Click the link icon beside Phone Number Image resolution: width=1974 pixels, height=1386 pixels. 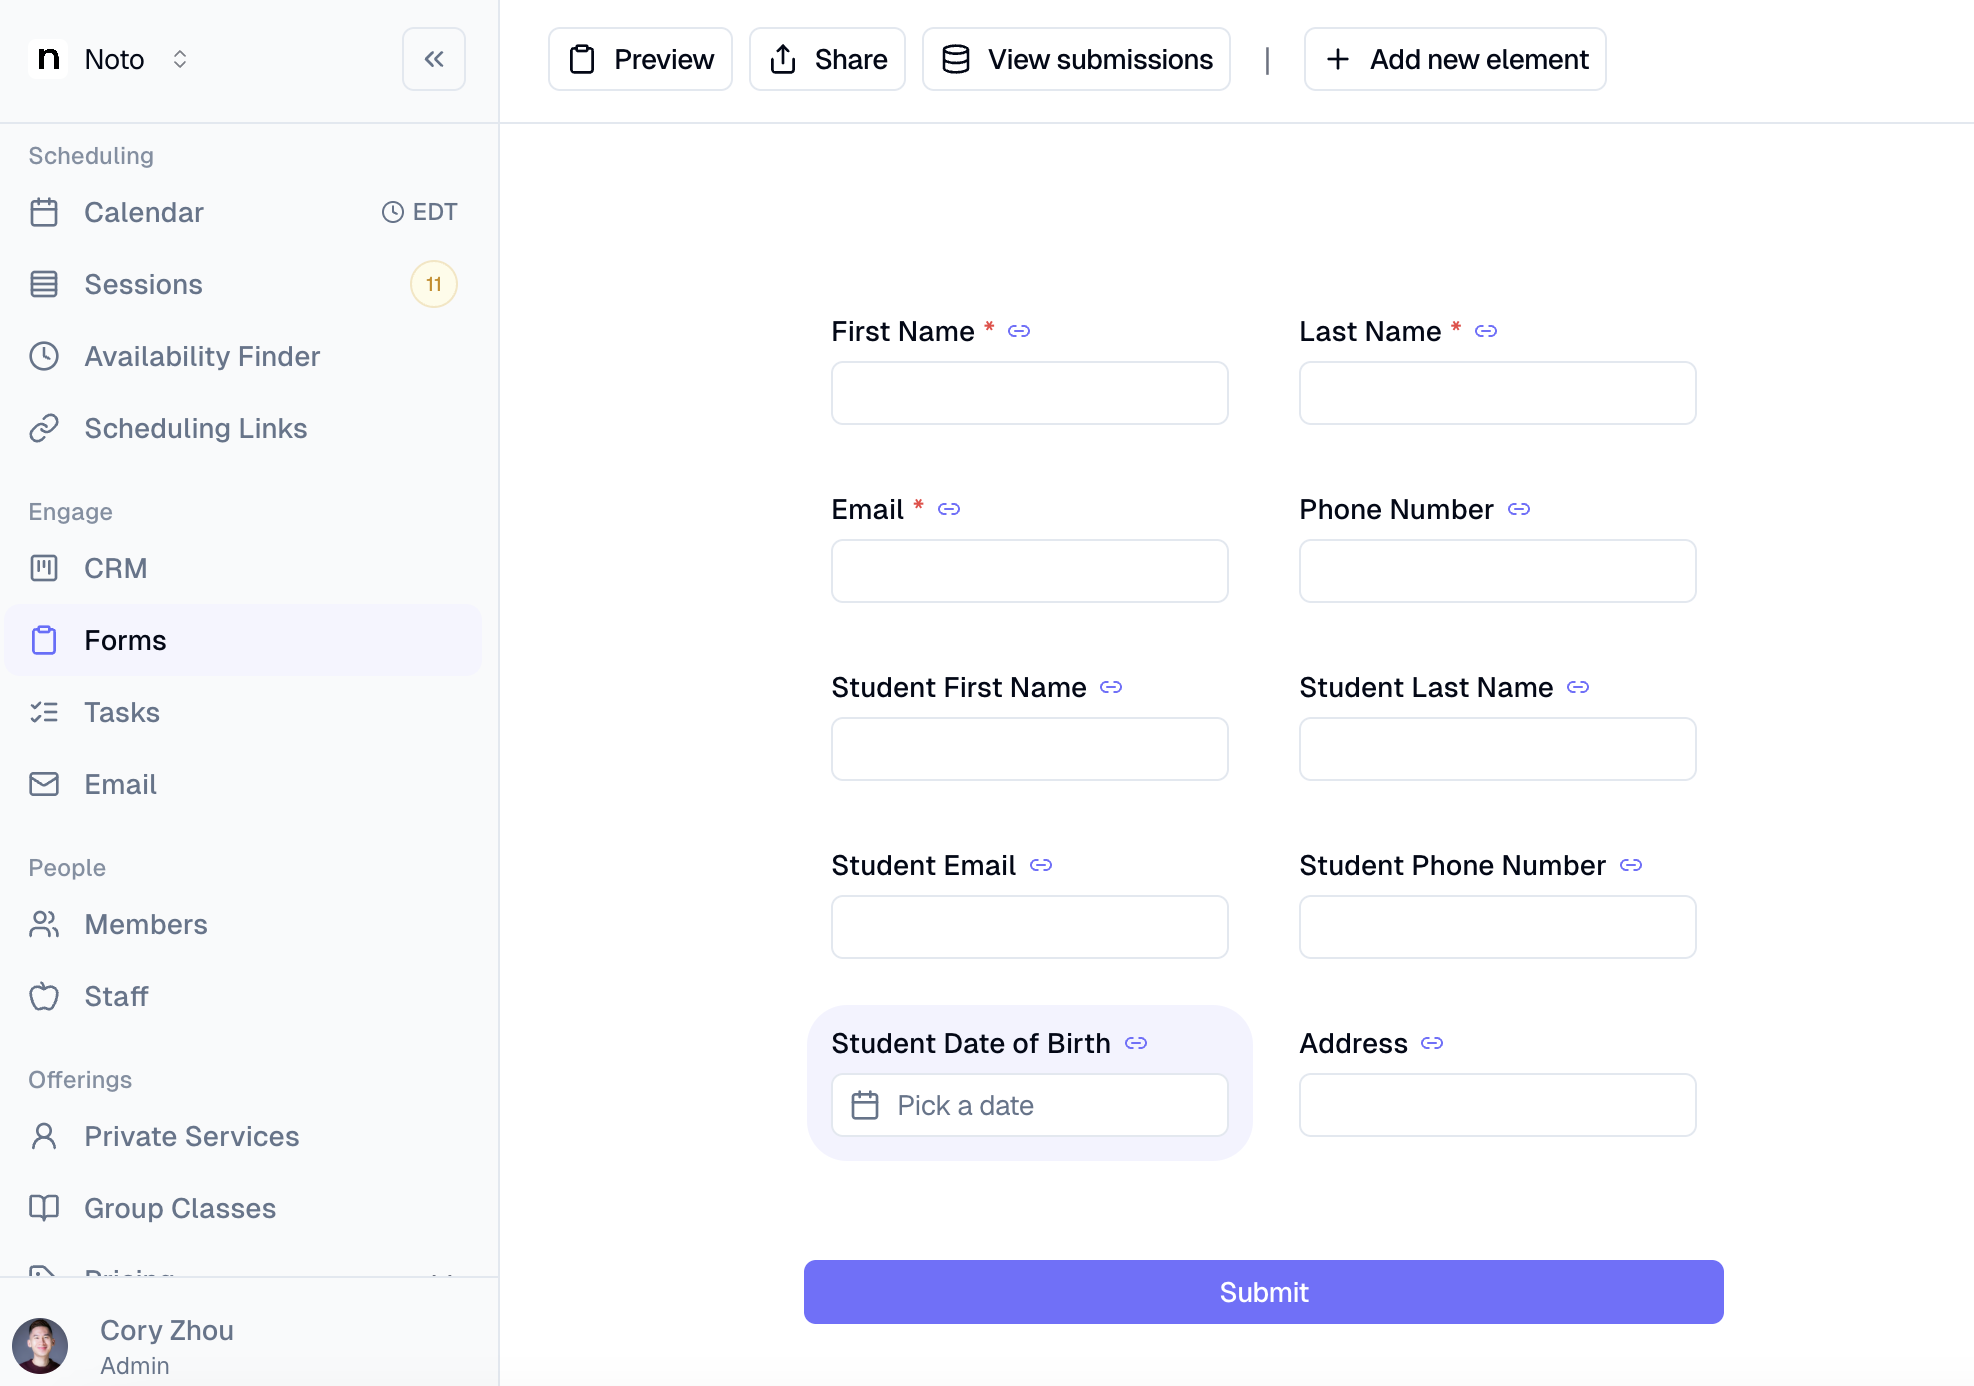pyautogui.click(x=1519, y=509)
